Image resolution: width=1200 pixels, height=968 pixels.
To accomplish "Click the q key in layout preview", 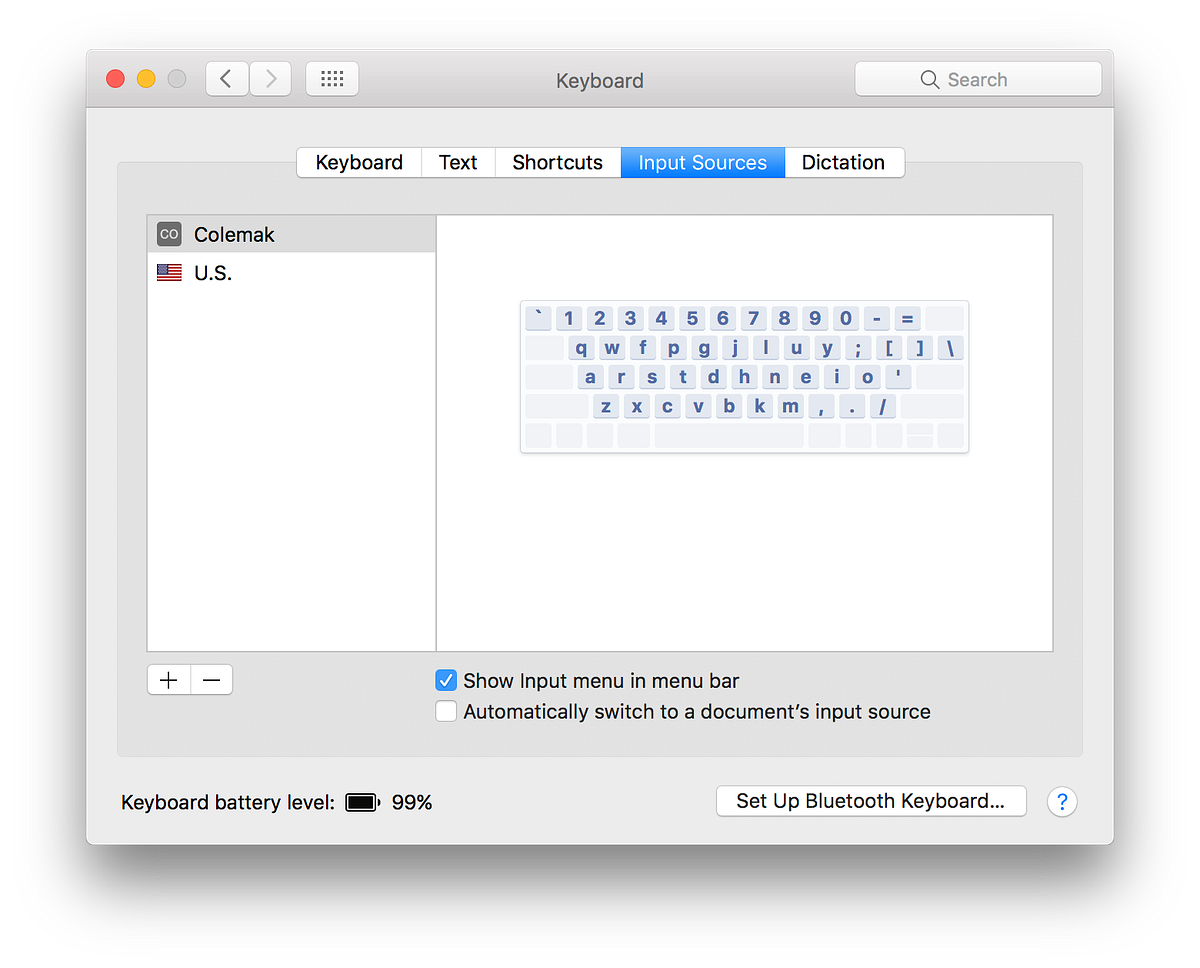I will (x=581, y=347).
